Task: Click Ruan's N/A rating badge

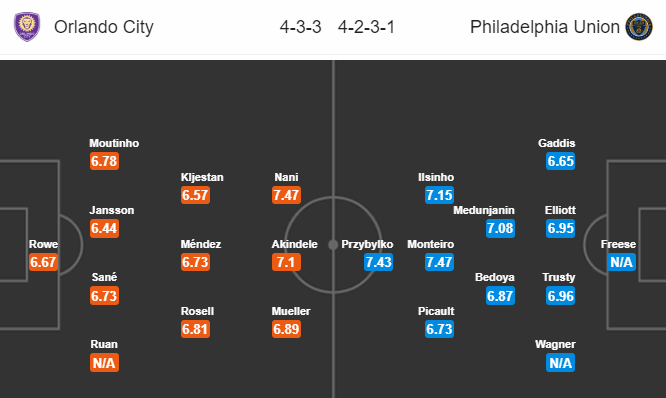Action: (104, 363)
